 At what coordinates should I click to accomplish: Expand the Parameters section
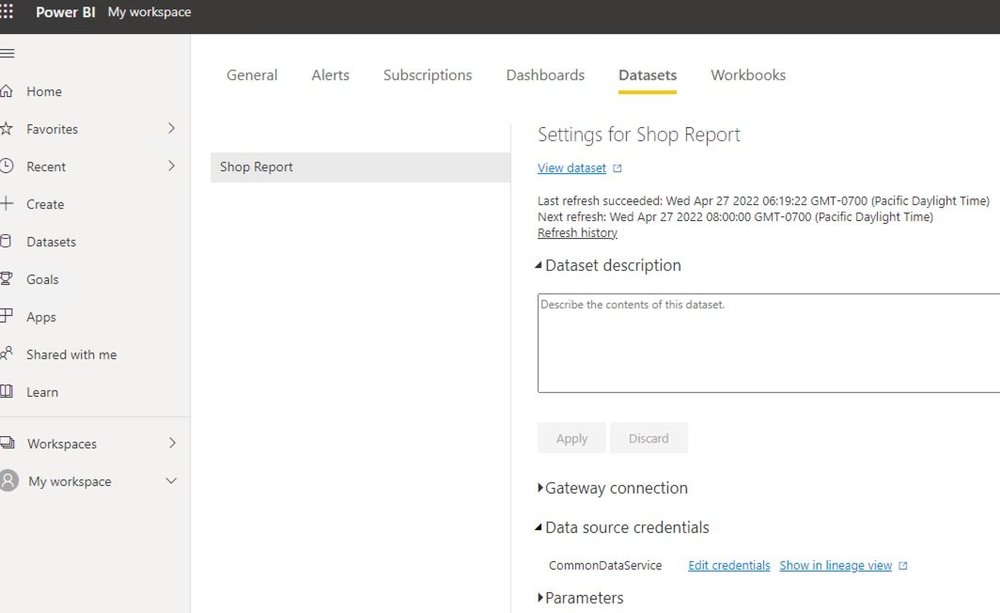[540, 597]
